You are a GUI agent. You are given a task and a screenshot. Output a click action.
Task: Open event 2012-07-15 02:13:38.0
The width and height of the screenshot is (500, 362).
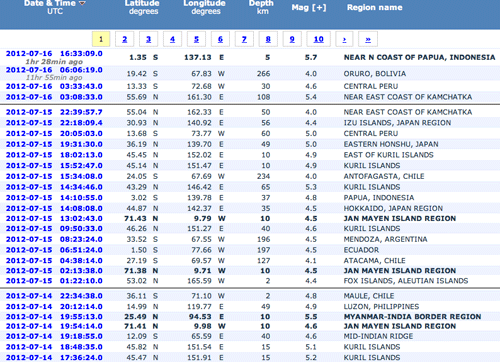54,271
